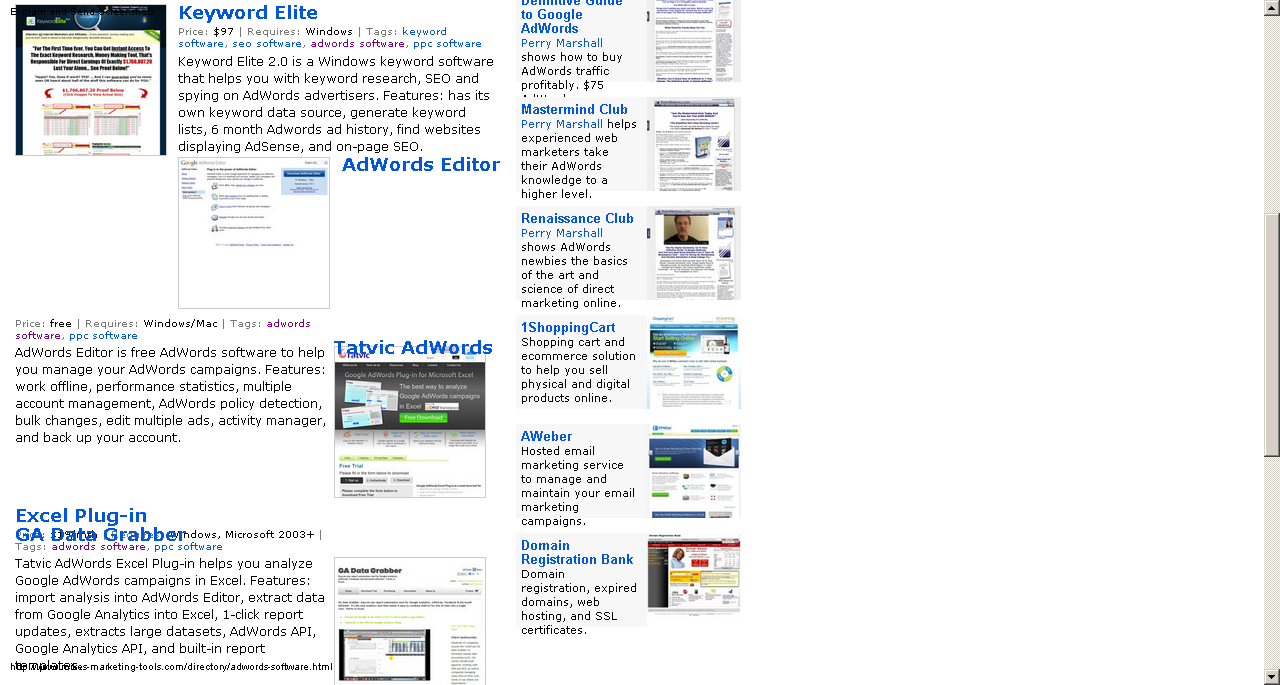Click the GA Data Grabber screenshot thumbnail
Screen dimensions: 1280x685
click(410, 621)
